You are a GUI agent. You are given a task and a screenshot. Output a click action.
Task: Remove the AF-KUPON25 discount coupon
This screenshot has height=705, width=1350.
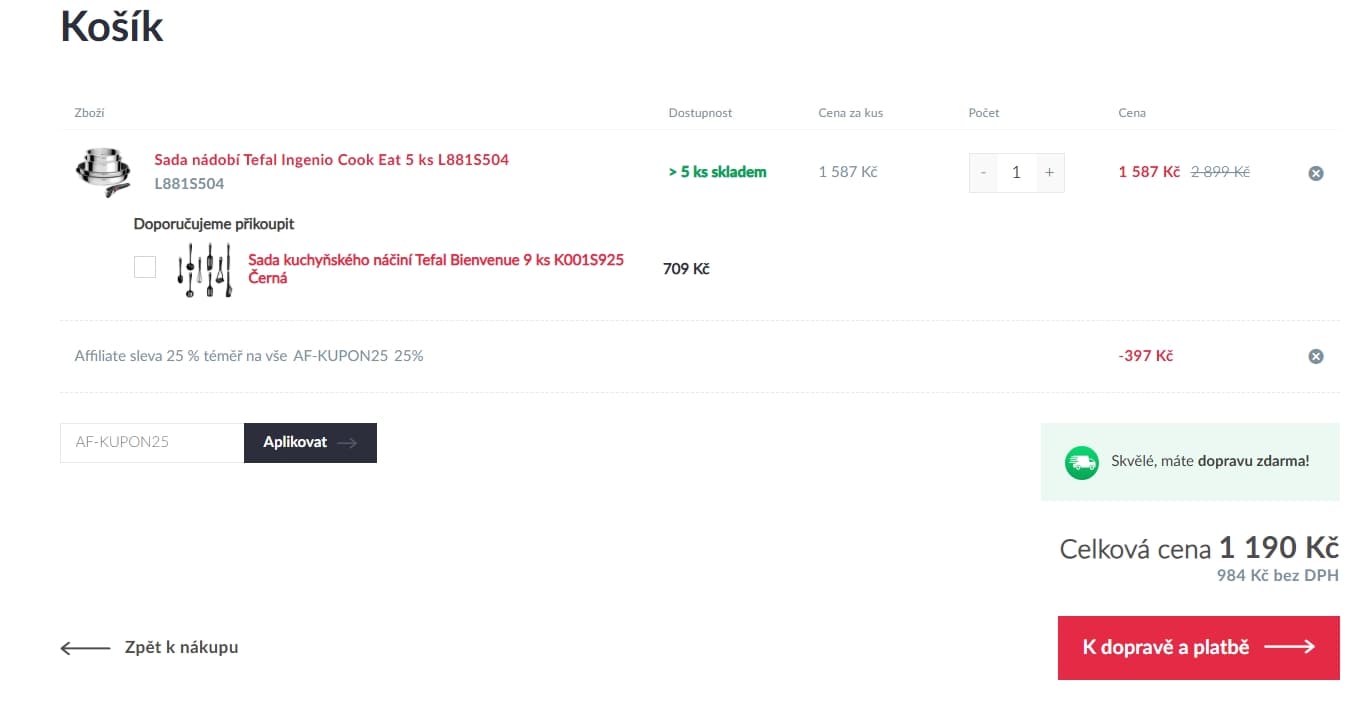pyautogui.click(x=1316, y=356)
